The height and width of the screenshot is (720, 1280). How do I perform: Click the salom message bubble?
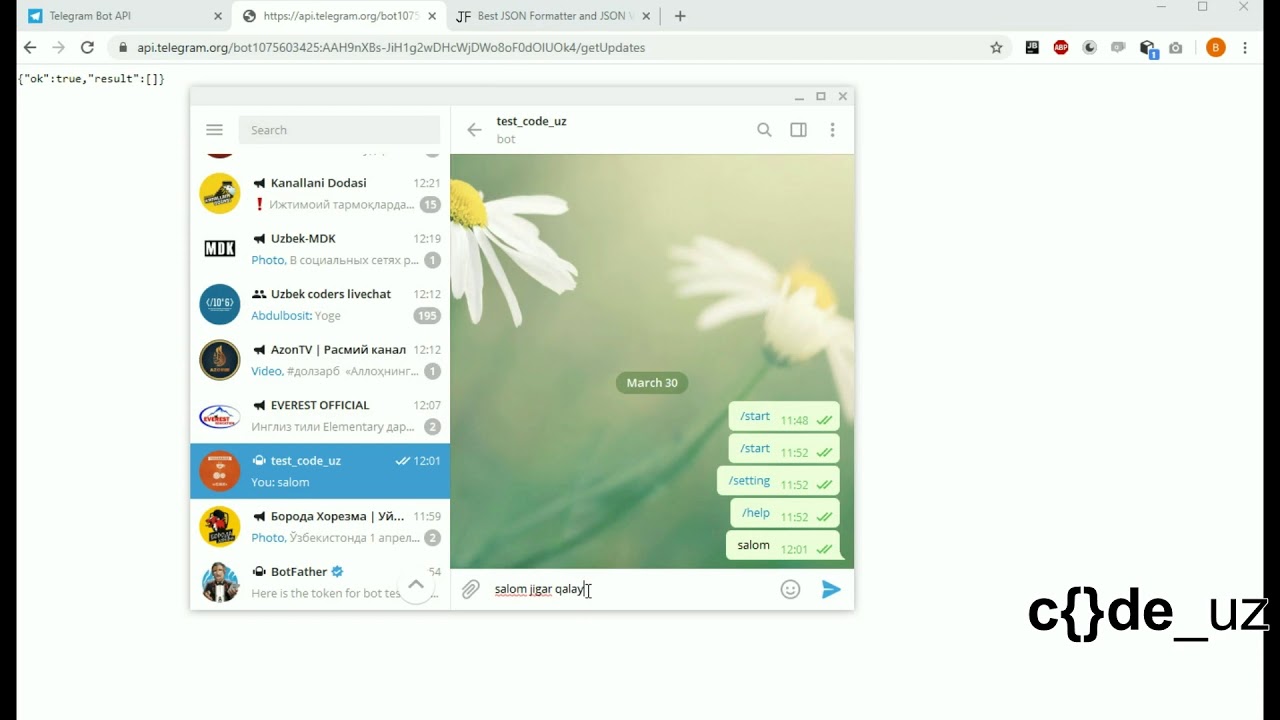(x=783, y=546)
